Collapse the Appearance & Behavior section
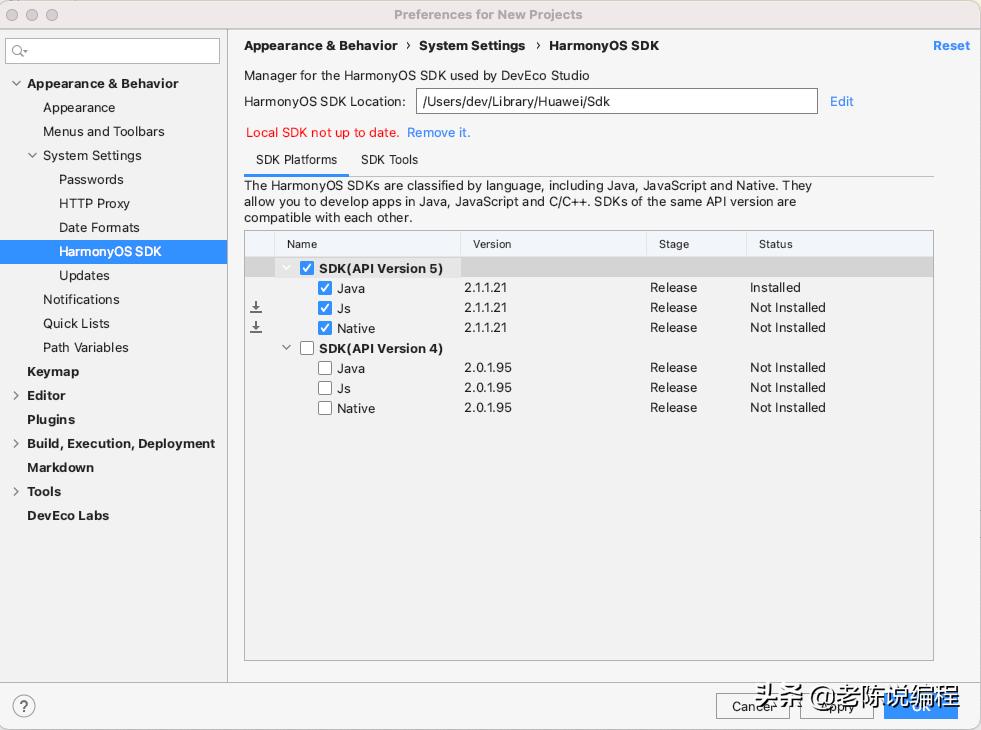The width and height of the screenshot is (981, 730). click(x=16, y=84)
